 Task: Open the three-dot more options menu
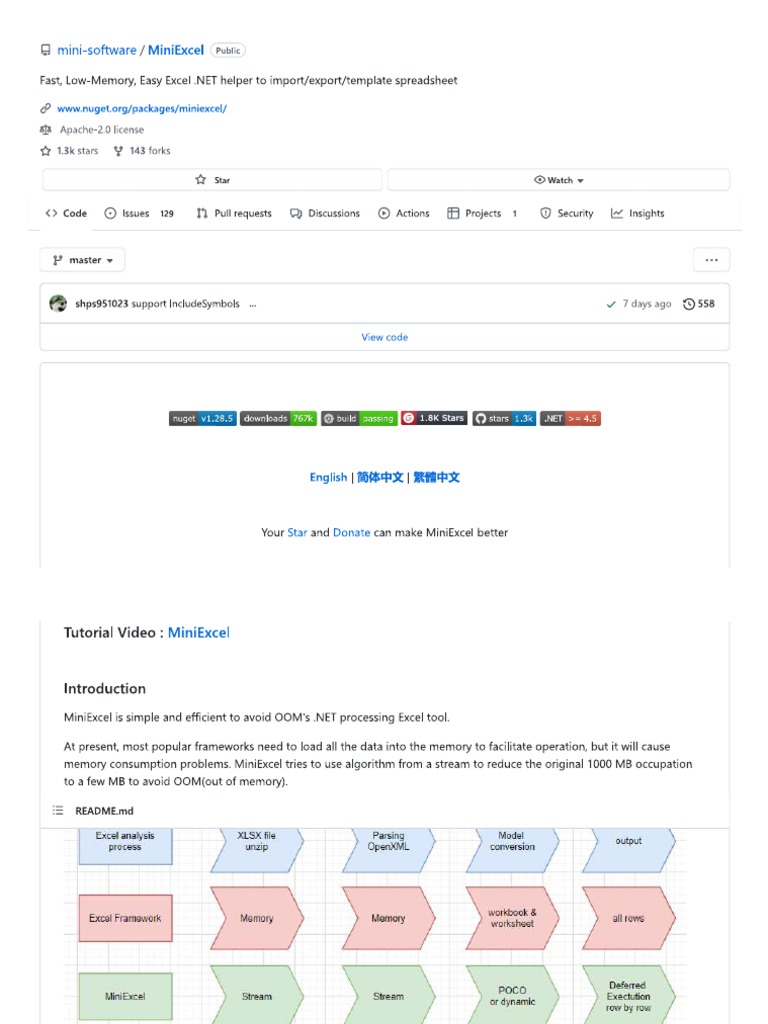tap(711, 260)
